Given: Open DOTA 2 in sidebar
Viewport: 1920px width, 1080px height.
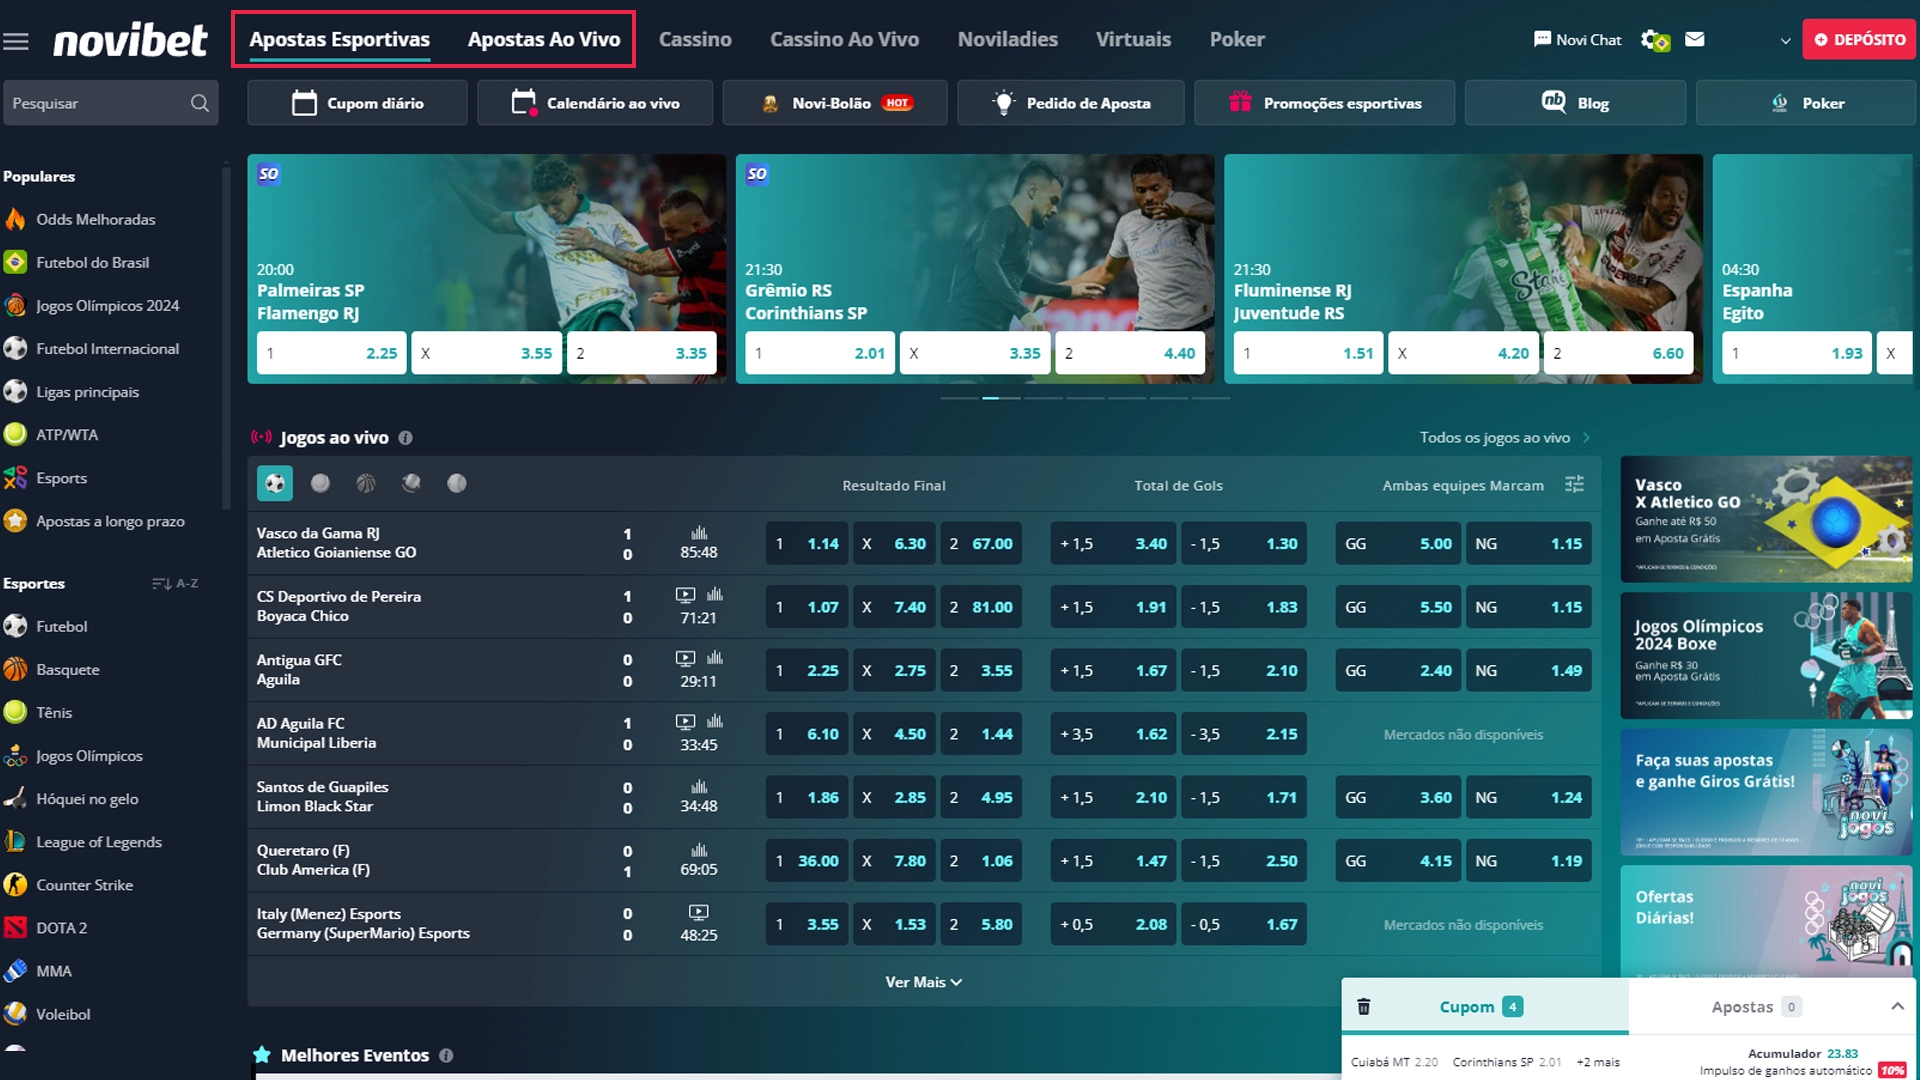Looking at the screenshot, I should tap(61, 928).
